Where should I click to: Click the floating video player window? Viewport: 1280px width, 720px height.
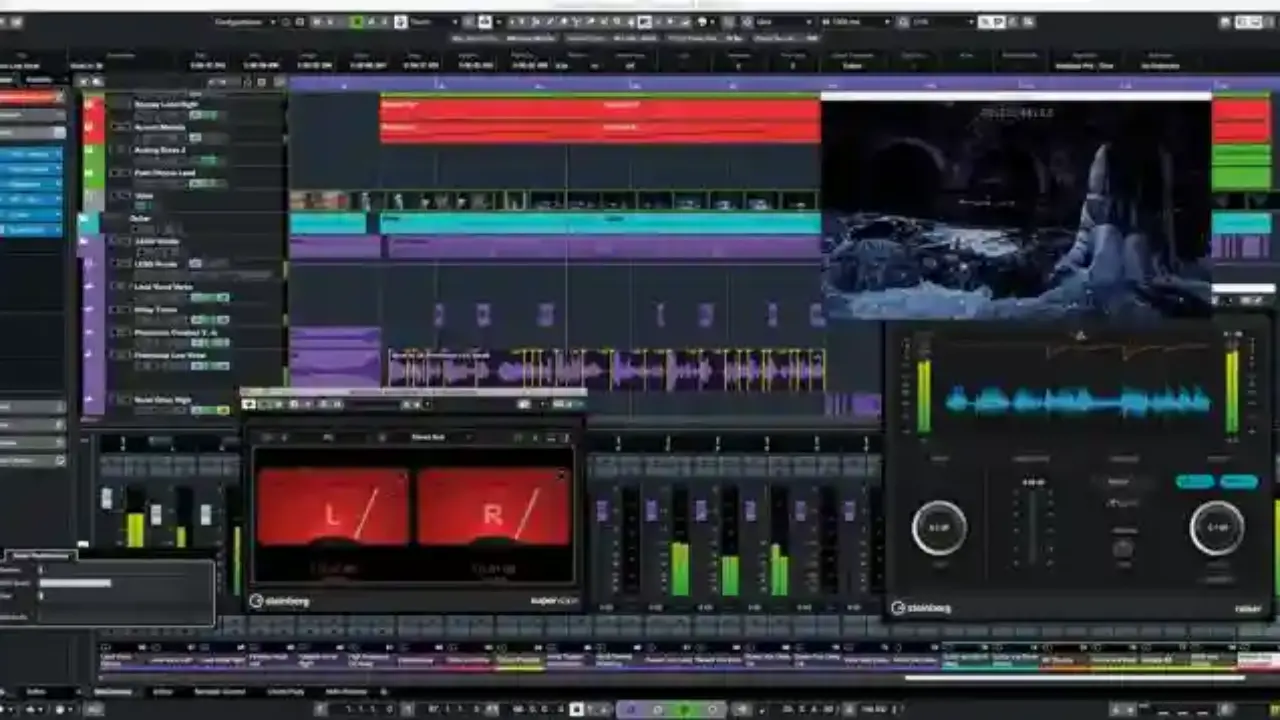pos(1015,207)
